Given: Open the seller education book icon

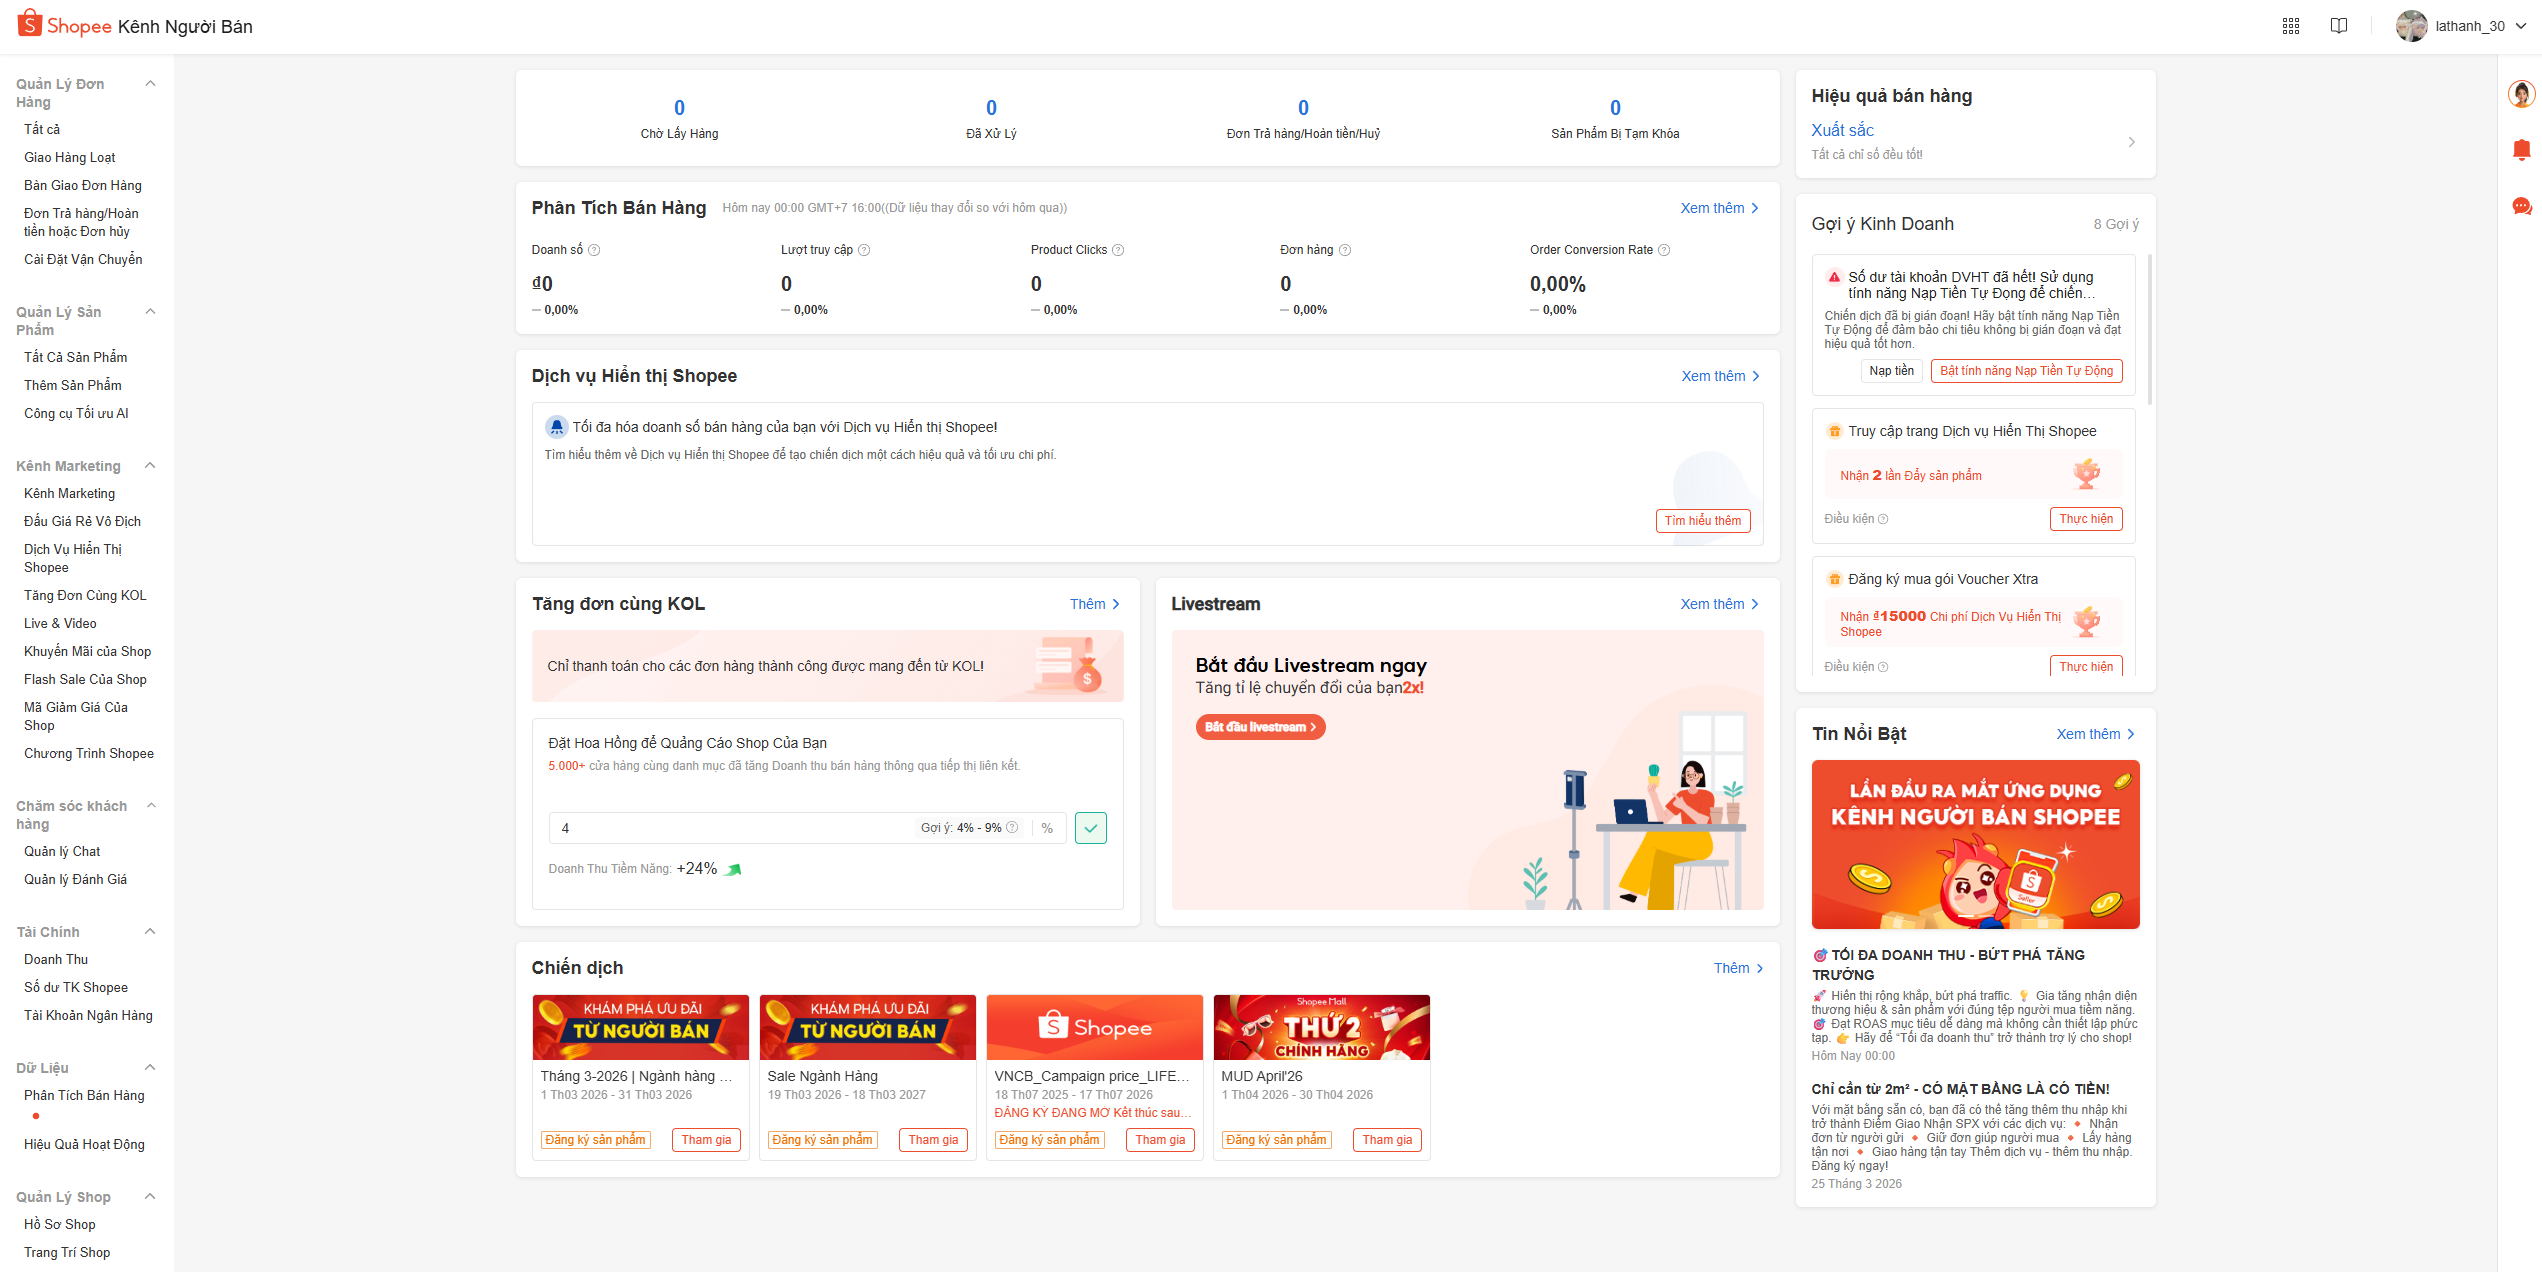Looking at the screenshot, I should click(x=2338, y=26).
